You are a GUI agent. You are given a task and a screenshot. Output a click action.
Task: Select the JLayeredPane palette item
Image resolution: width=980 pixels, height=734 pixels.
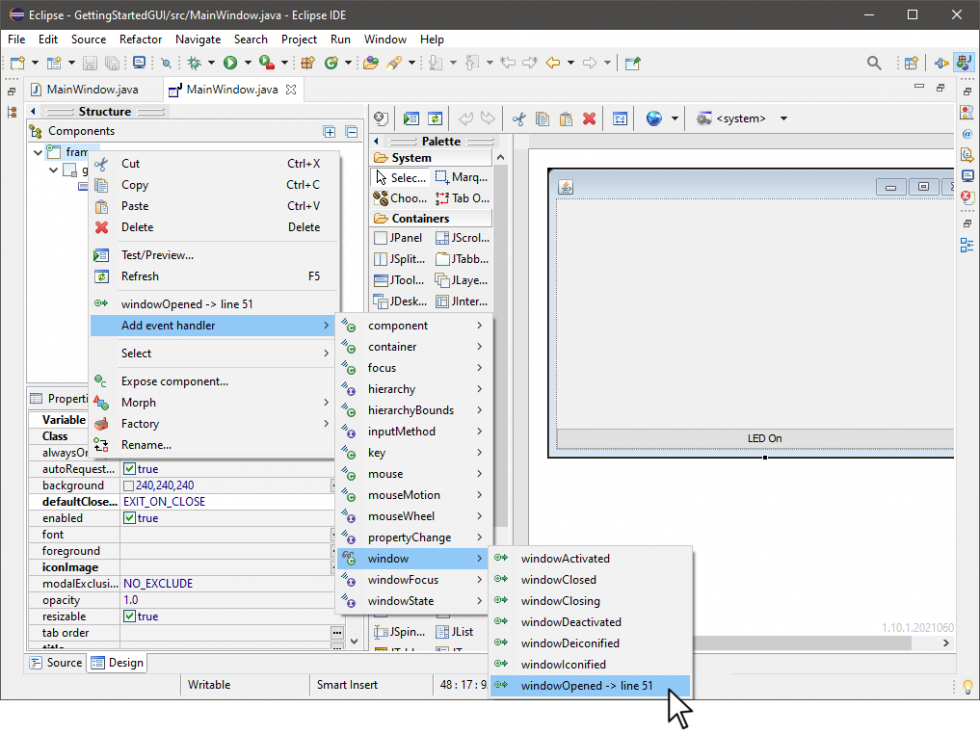462,280
